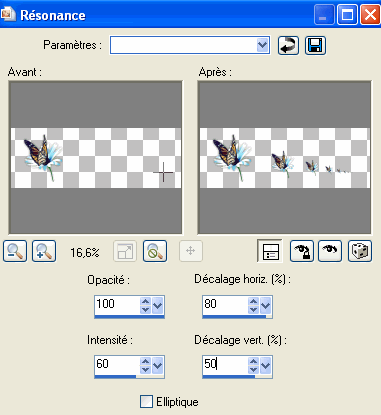Click the zoom to 100% magnifier icon
381x415 pixels.
[155, 251]
